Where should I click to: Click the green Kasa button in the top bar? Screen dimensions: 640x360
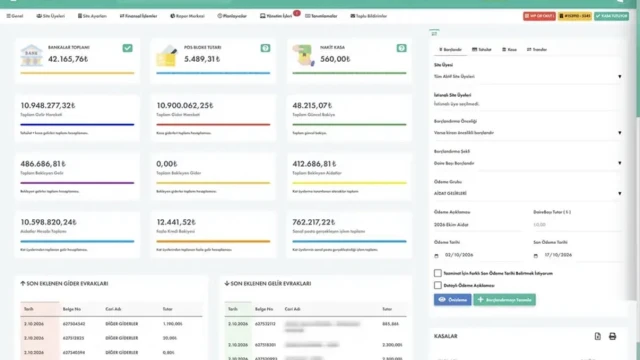(x=611, y=16)
